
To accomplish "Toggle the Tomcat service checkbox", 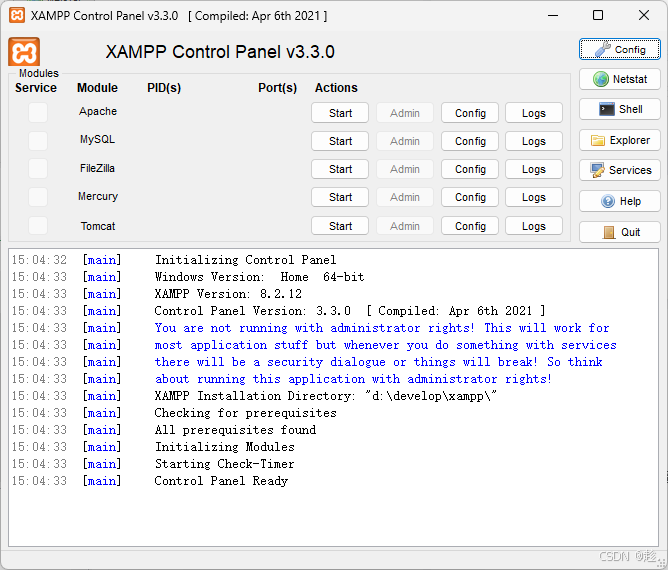I will 38,225.
